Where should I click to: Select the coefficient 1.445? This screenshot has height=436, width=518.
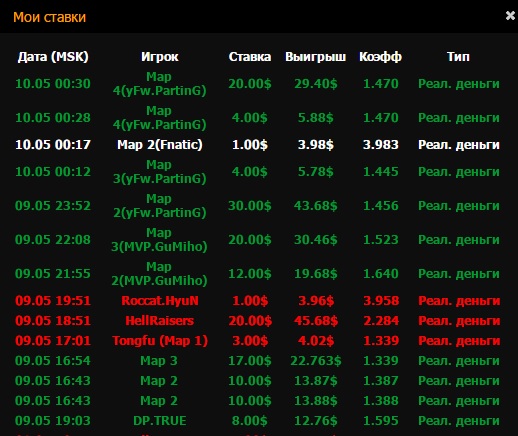(380, 172)
